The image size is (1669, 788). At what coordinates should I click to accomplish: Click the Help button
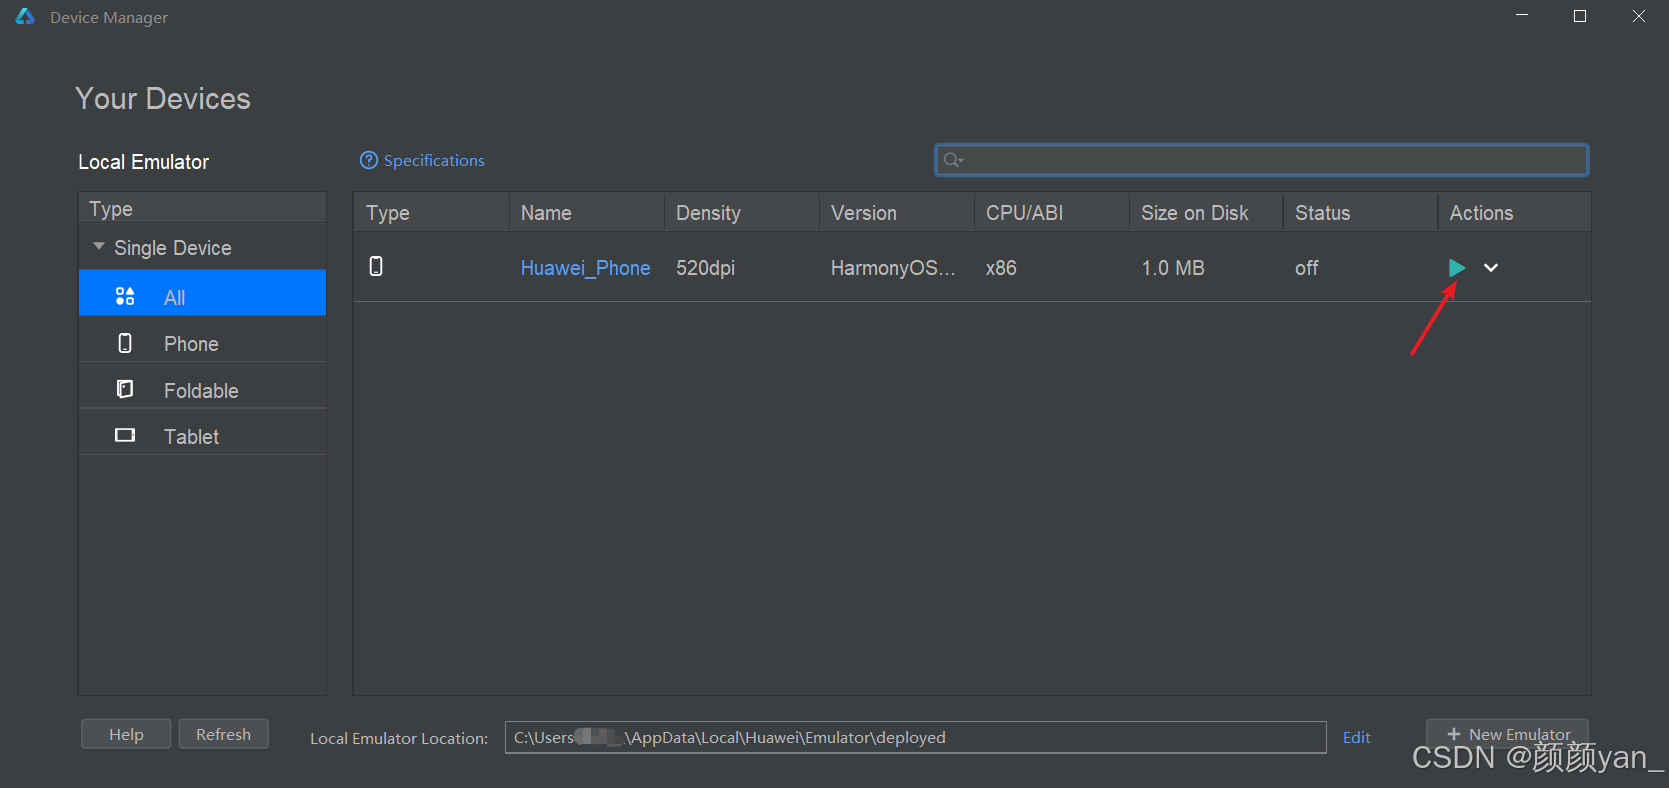126,734
